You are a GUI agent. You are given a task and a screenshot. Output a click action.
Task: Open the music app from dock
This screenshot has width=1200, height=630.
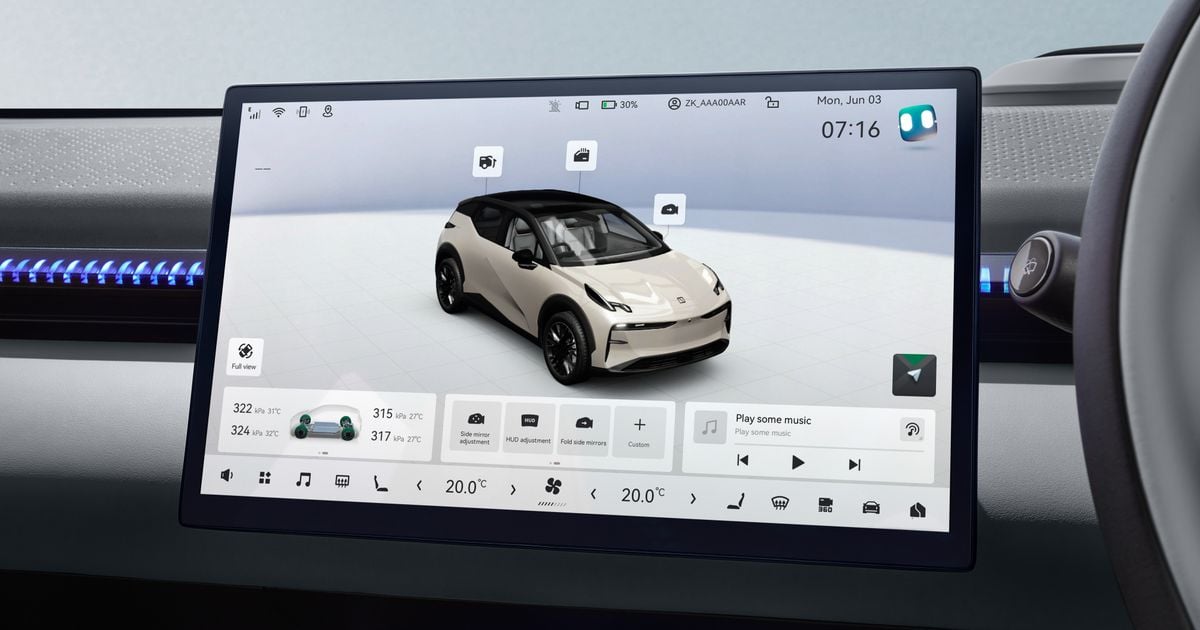[303, 480]
